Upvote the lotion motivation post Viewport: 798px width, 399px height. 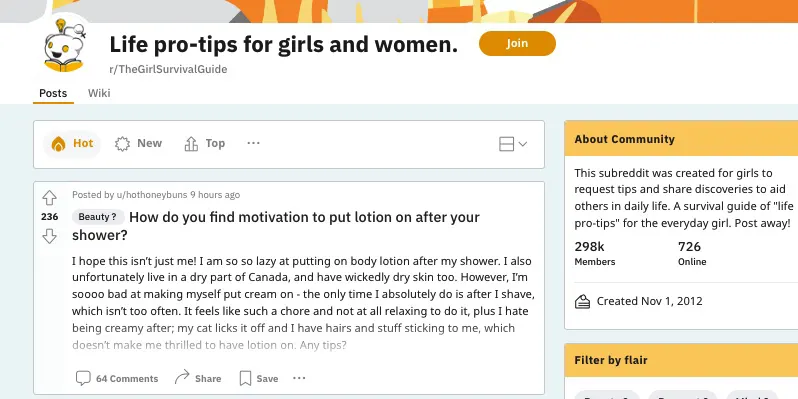(49, 197)
